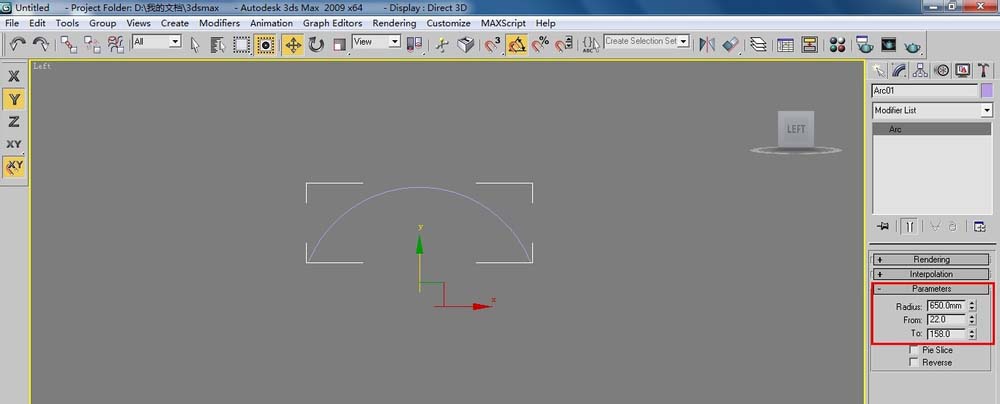Toggle the Keyboard Shortcut Override icon
This screenshot has height=404, width=1000.
[466, 44]
